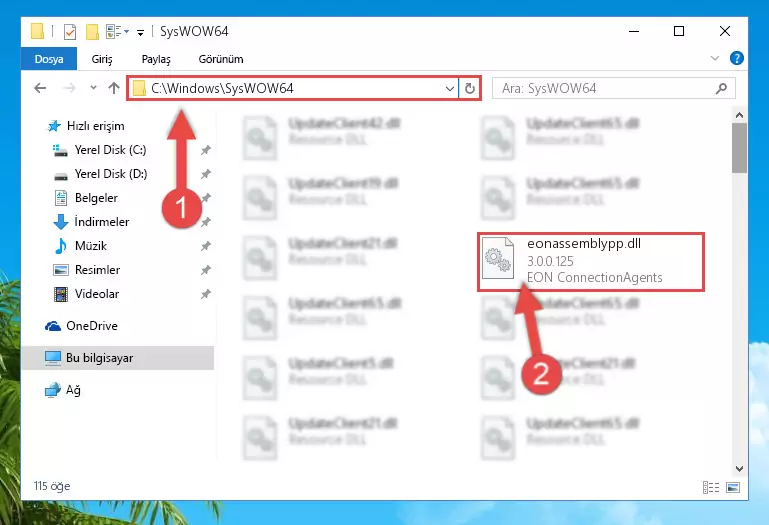Expand the ribbon with the chevron

715,58
